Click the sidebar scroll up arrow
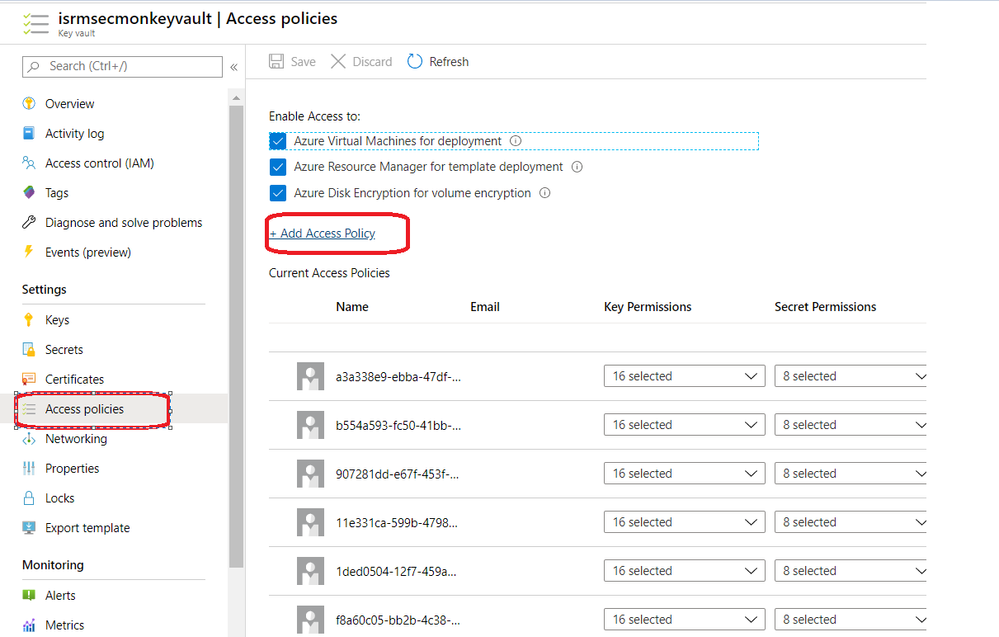The height and width of the screenshot is (637, 999). 236,97
